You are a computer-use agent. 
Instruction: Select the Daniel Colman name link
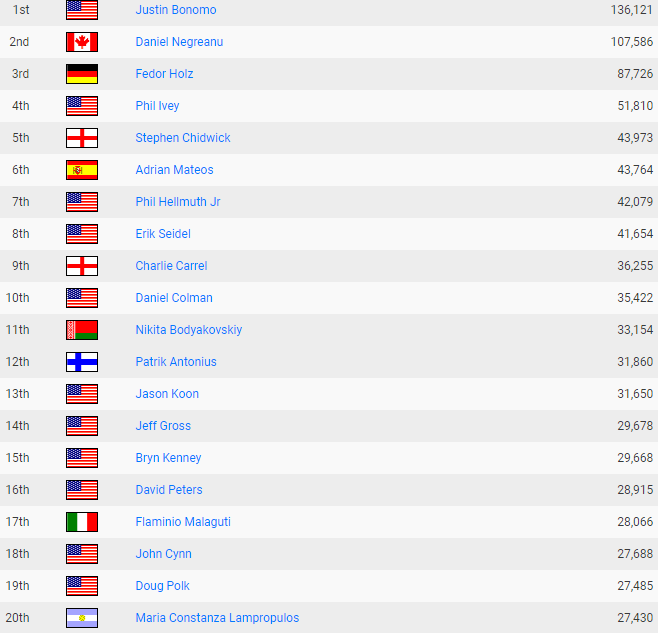[174, 298]
